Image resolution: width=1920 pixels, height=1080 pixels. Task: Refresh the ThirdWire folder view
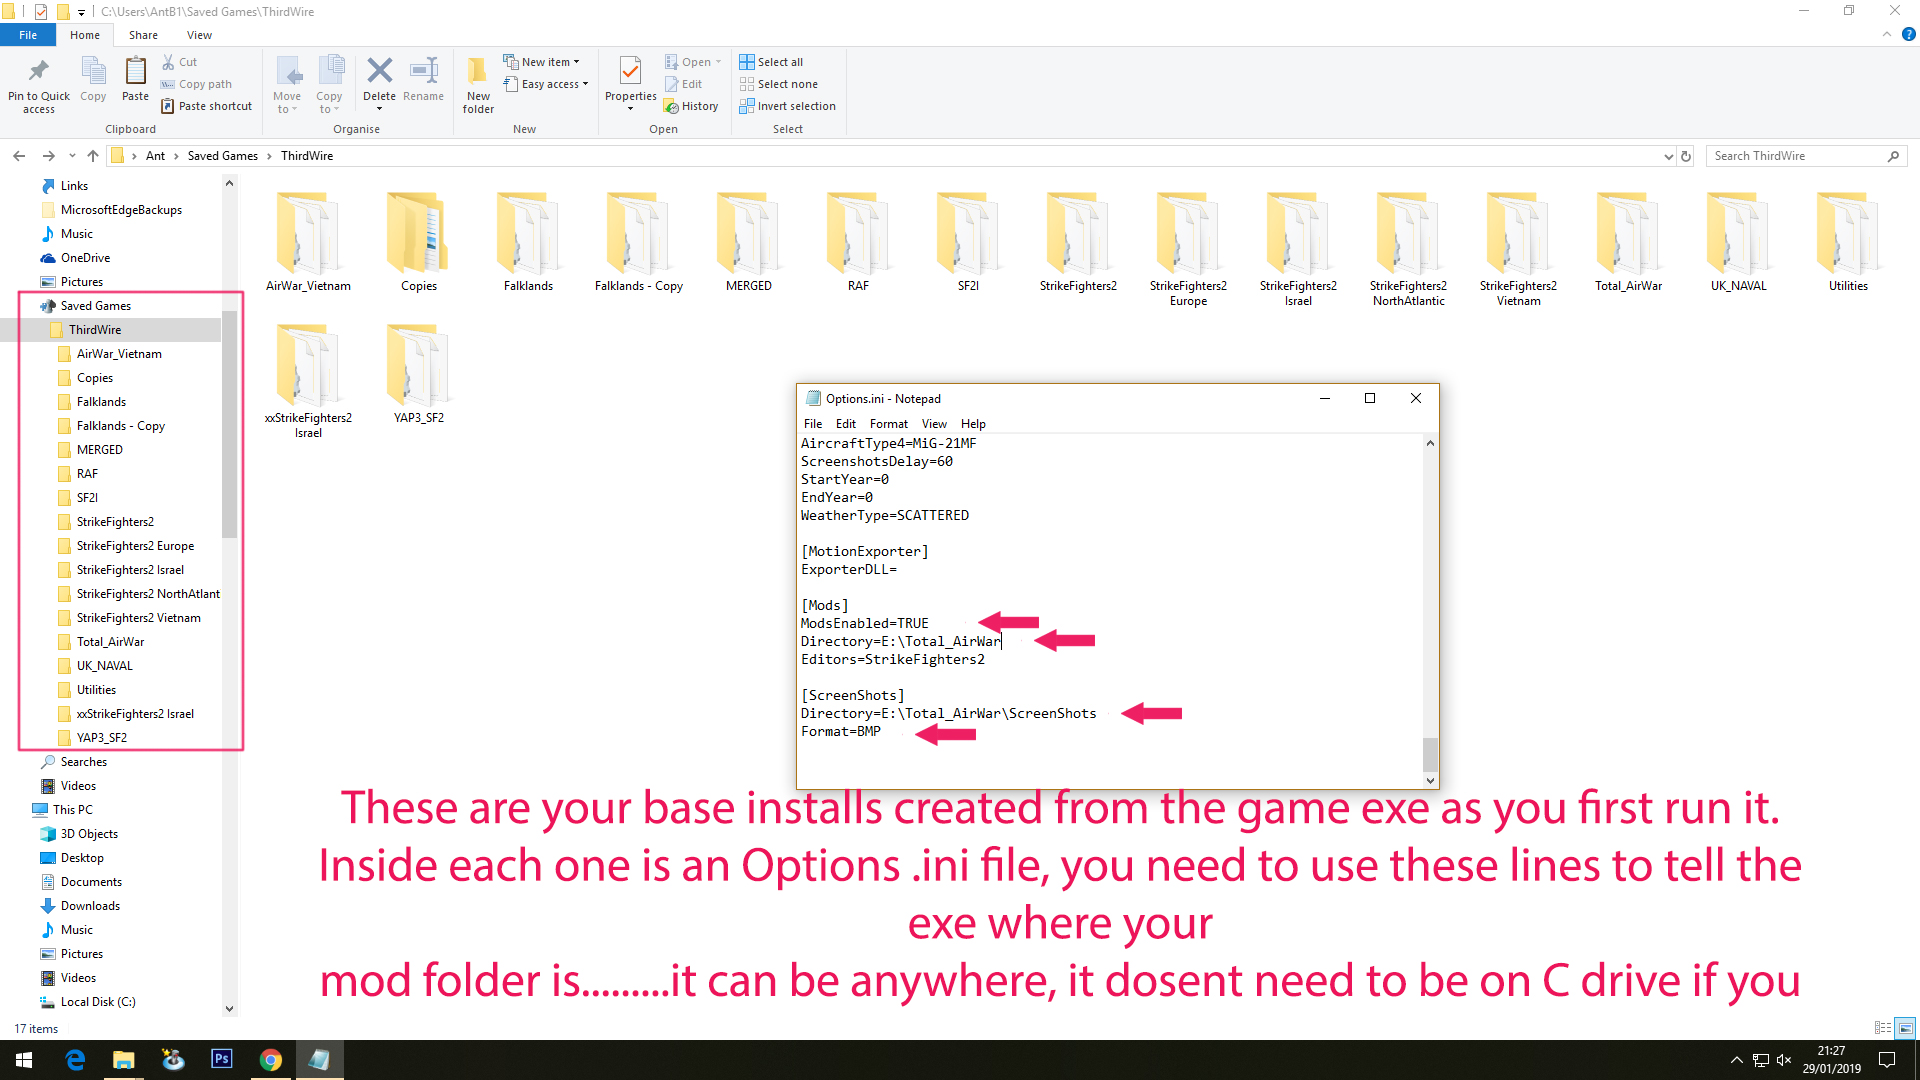[1686, 156]
